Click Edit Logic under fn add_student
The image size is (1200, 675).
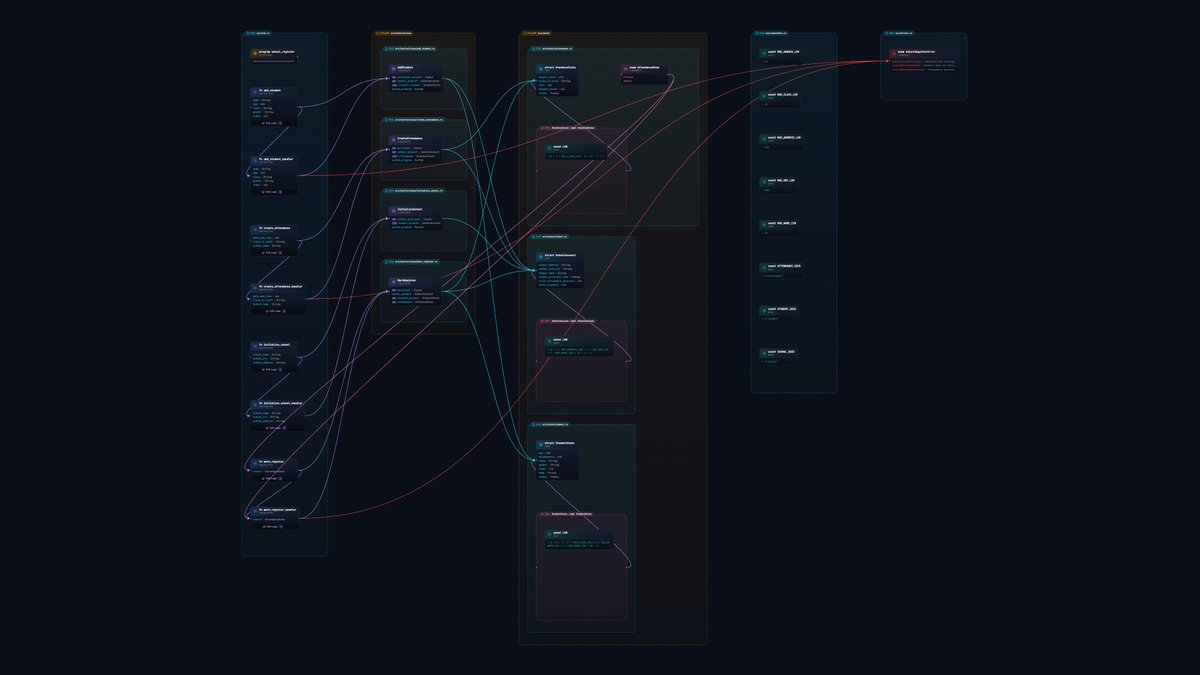[x=271, y=123]
